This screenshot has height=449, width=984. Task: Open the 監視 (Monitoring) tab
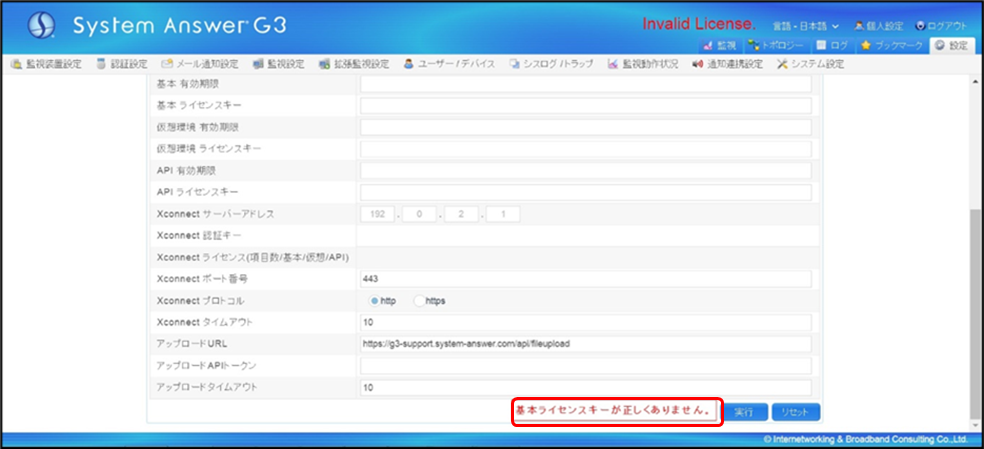coord(720,46)
